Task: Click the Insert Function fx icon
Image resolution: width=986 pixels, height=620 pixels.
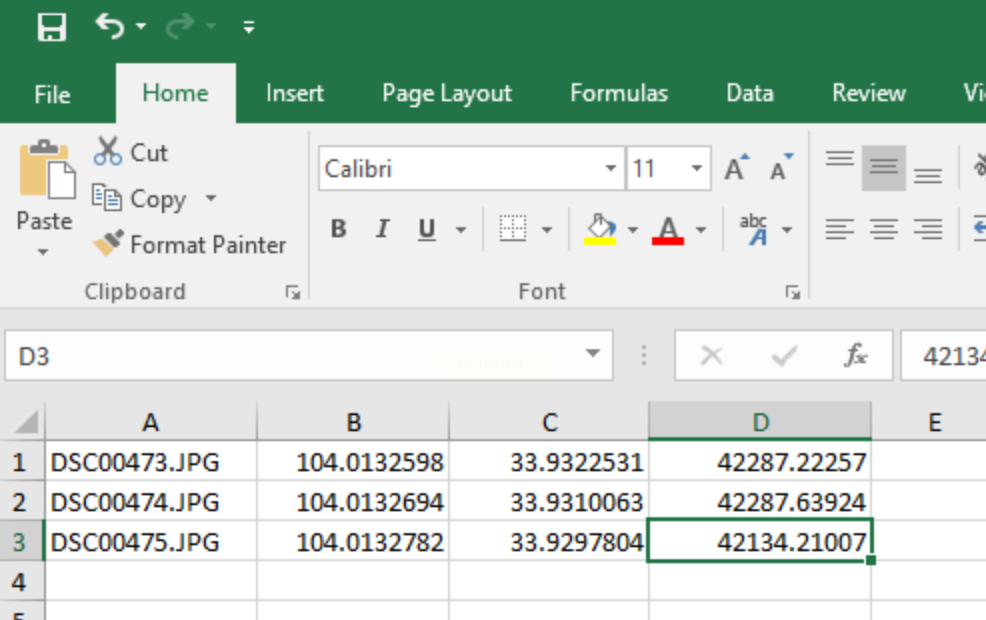Action: [x=856, y=356]
